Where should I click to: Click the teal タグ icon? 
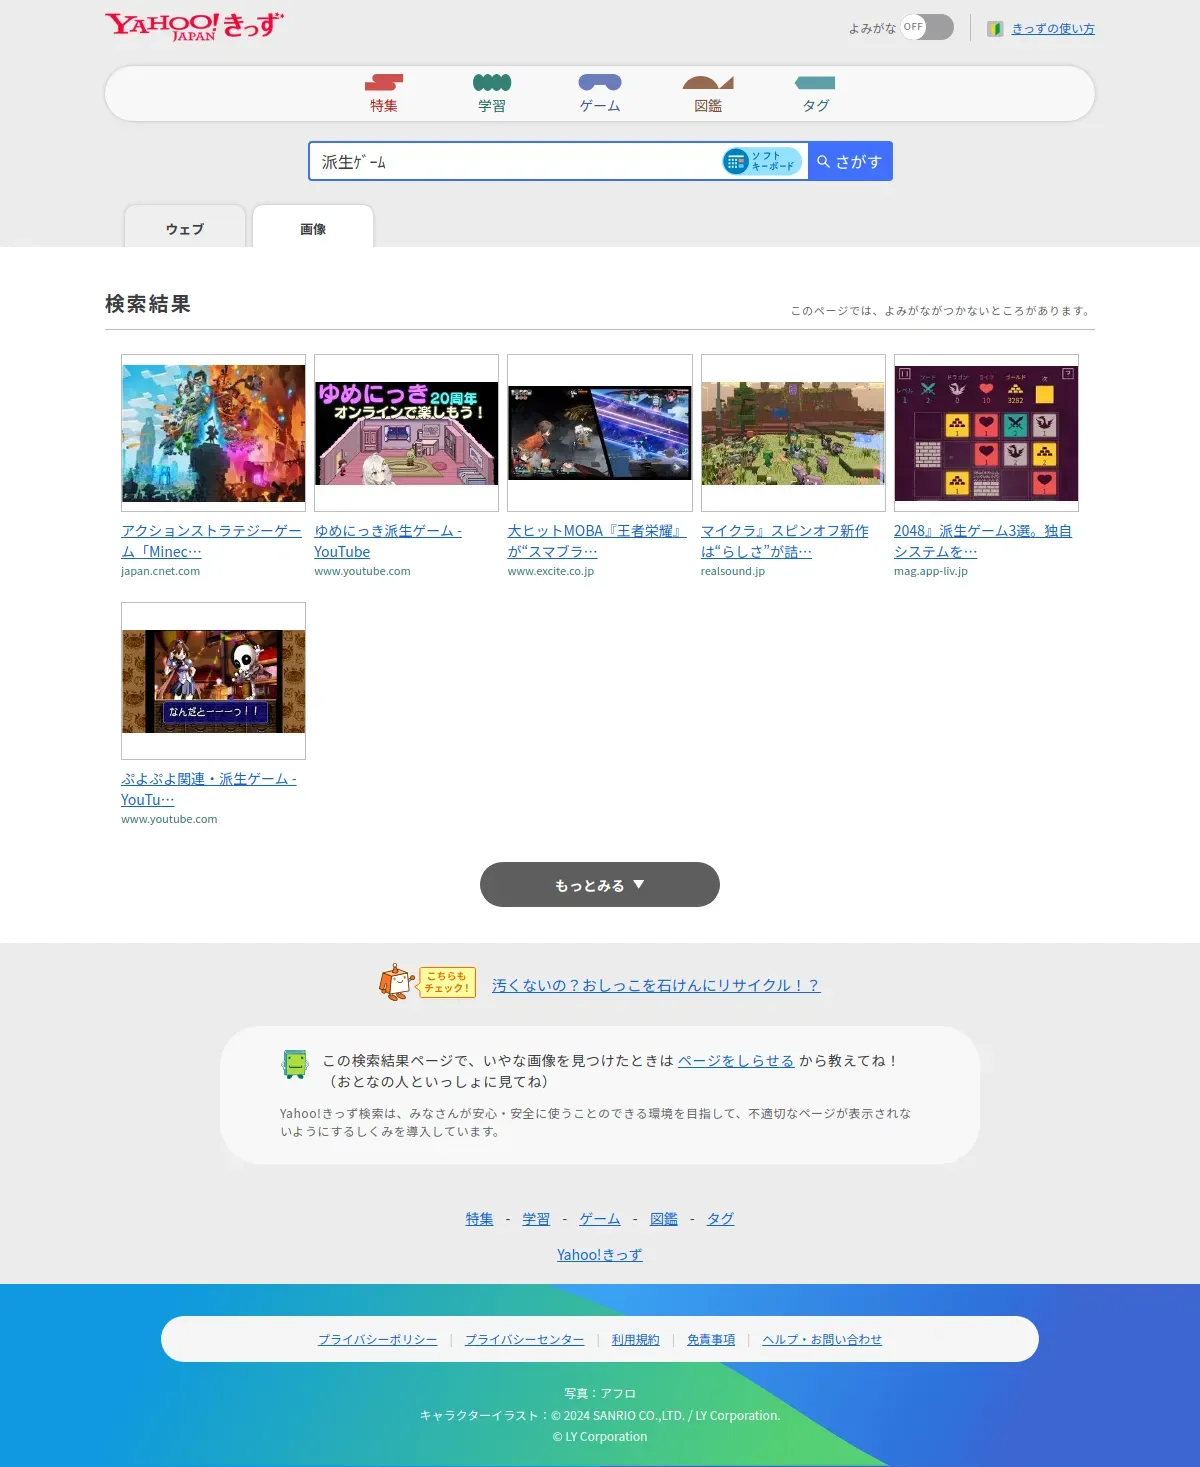(815, 82)
